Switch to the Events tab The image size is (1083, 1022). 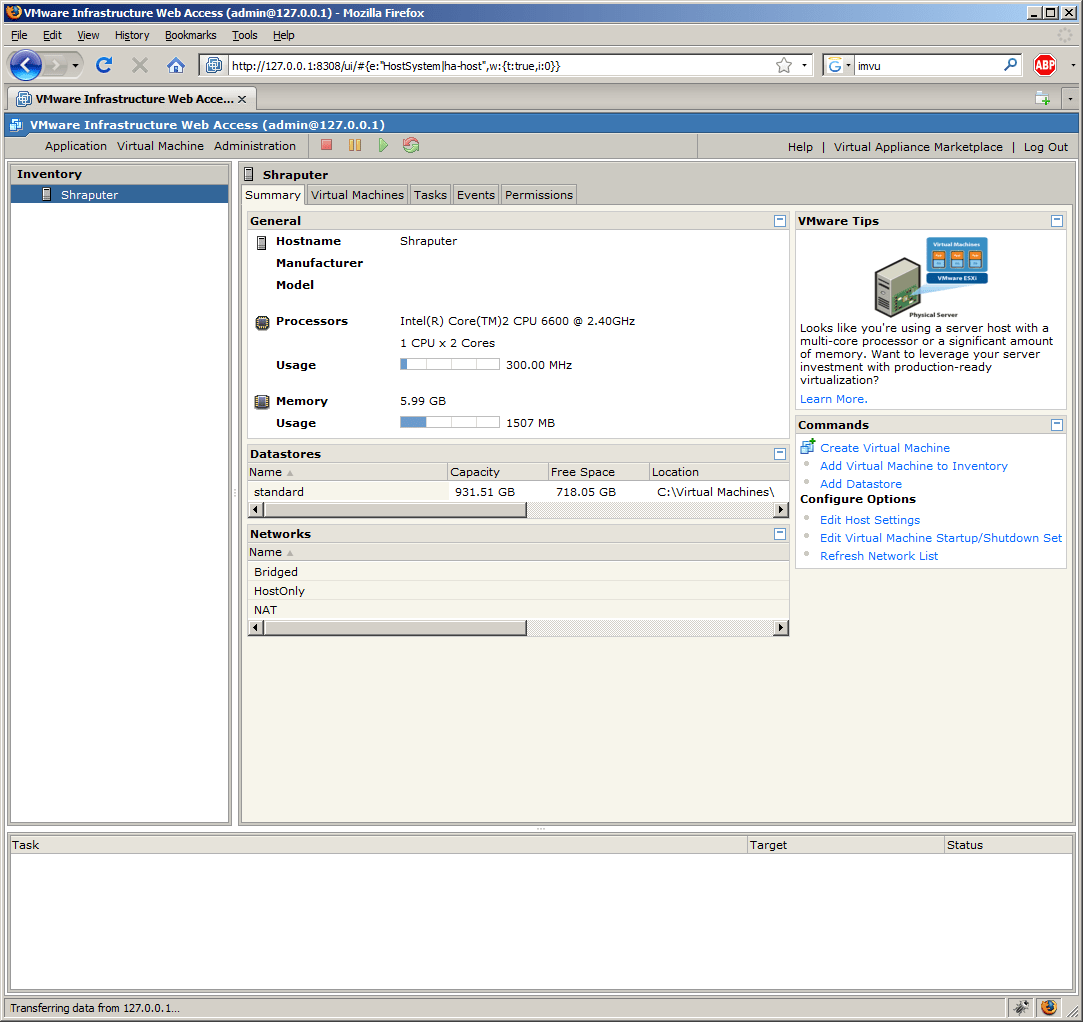[476, 195]
